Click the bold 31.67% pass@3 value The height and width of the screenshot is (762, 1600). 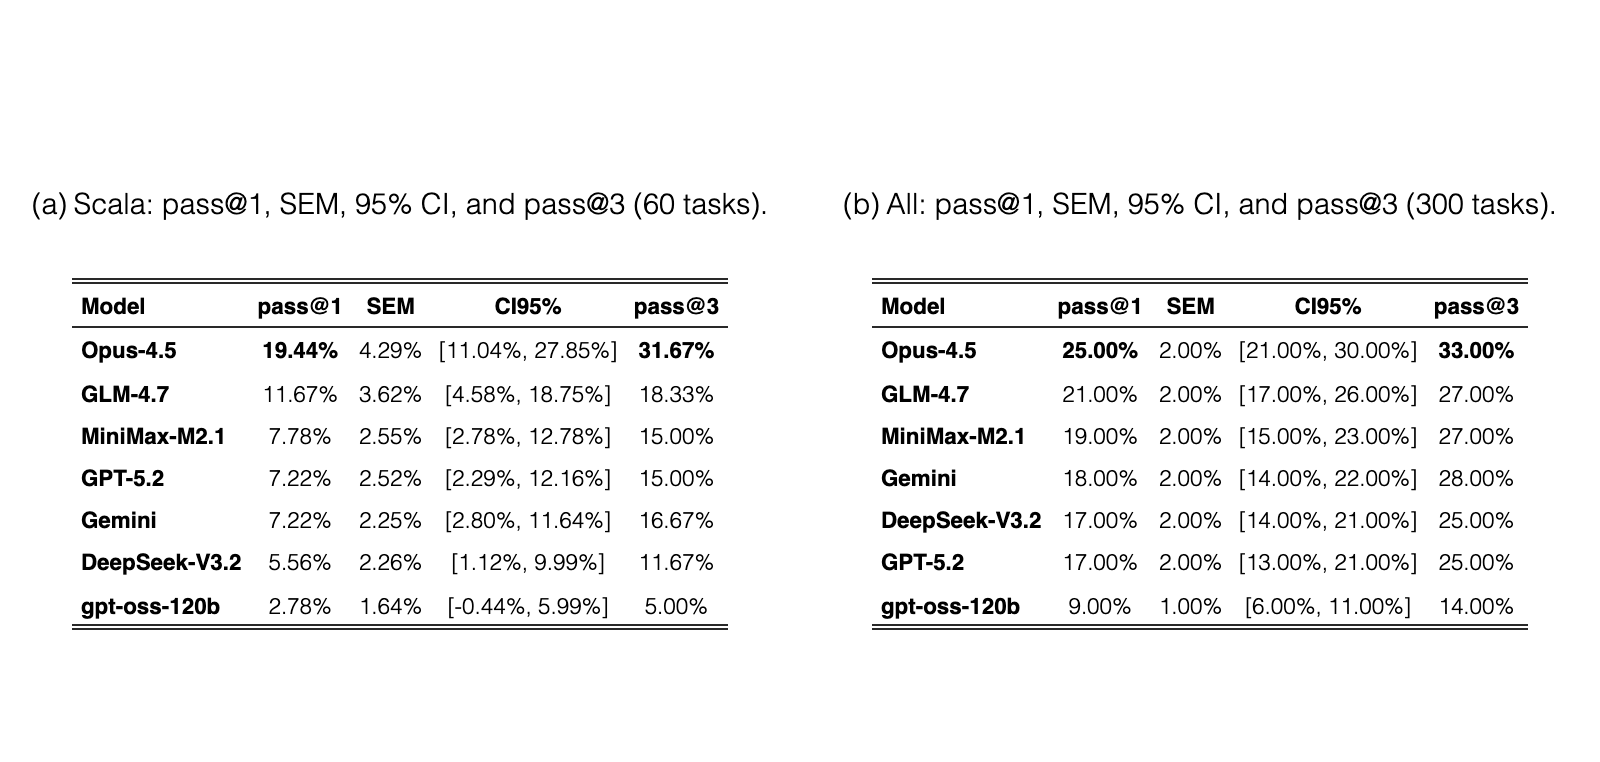coord(676,351)
